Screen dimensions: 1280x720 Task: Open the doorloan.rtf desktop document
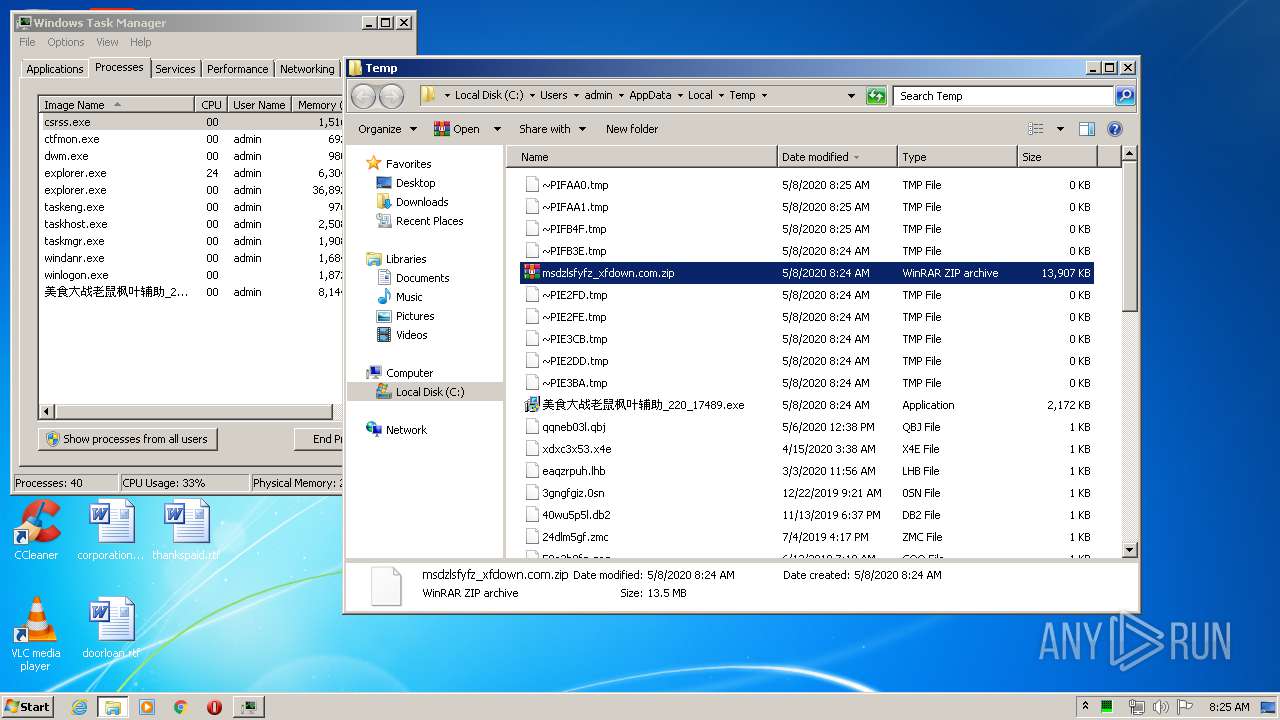pyautogui.click(x=111, y=629)
